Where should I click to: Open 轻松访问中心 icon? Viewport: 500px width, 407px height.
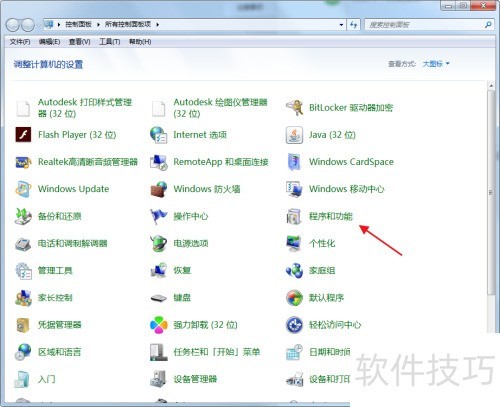[x=294, y=325]
